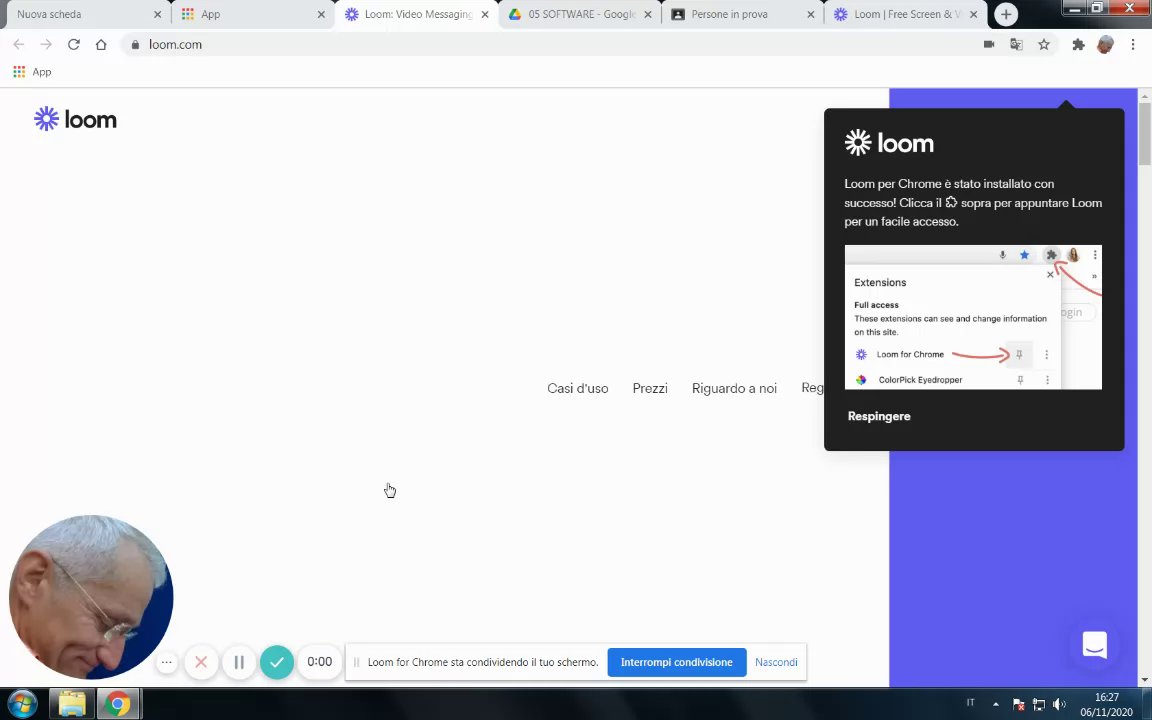Open Loom recording more options (three dots)

click(167, 662)
